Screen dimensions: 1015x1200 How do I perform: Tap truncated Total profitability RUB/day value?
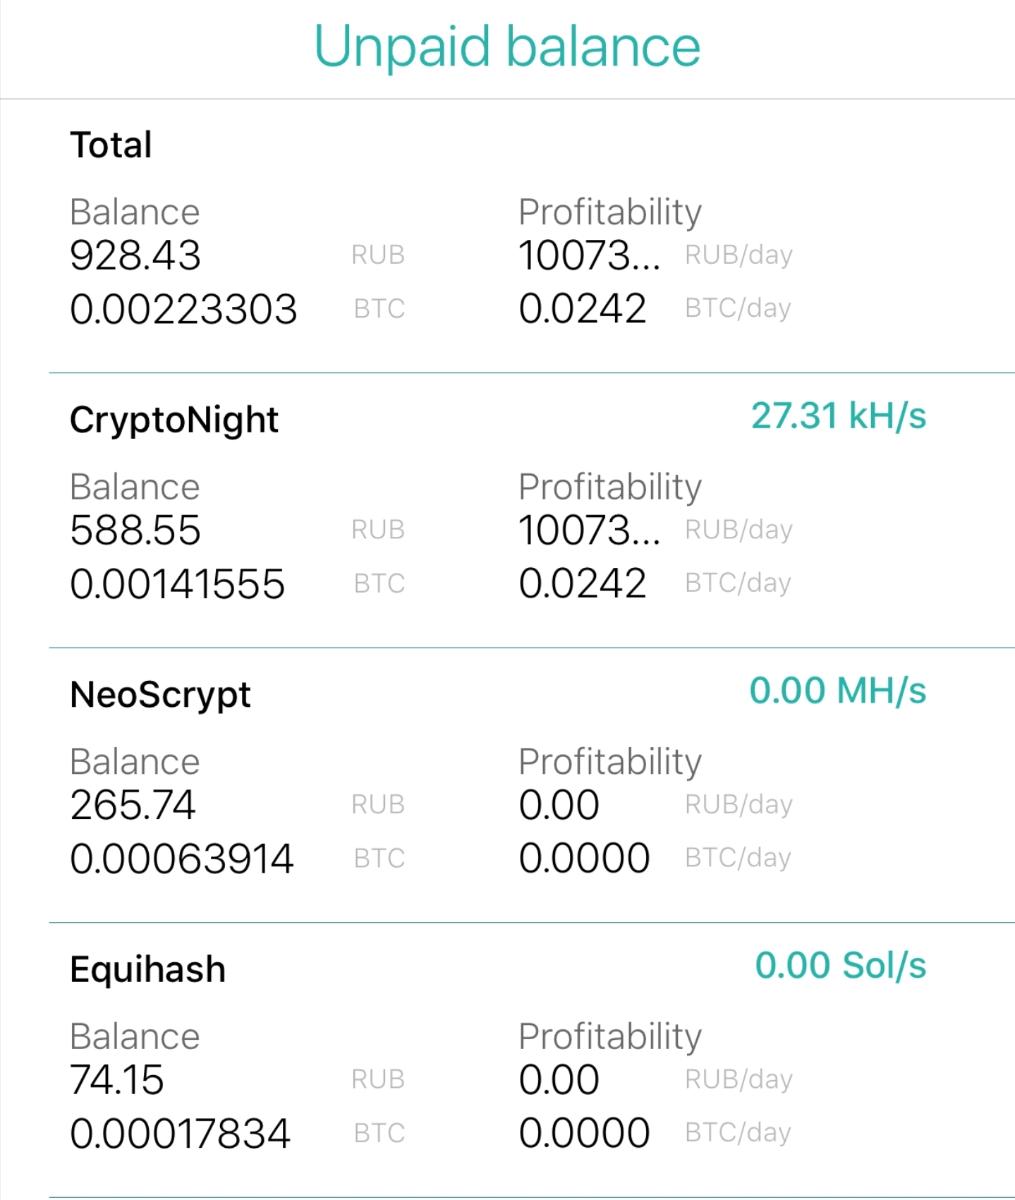pos(589,256)
